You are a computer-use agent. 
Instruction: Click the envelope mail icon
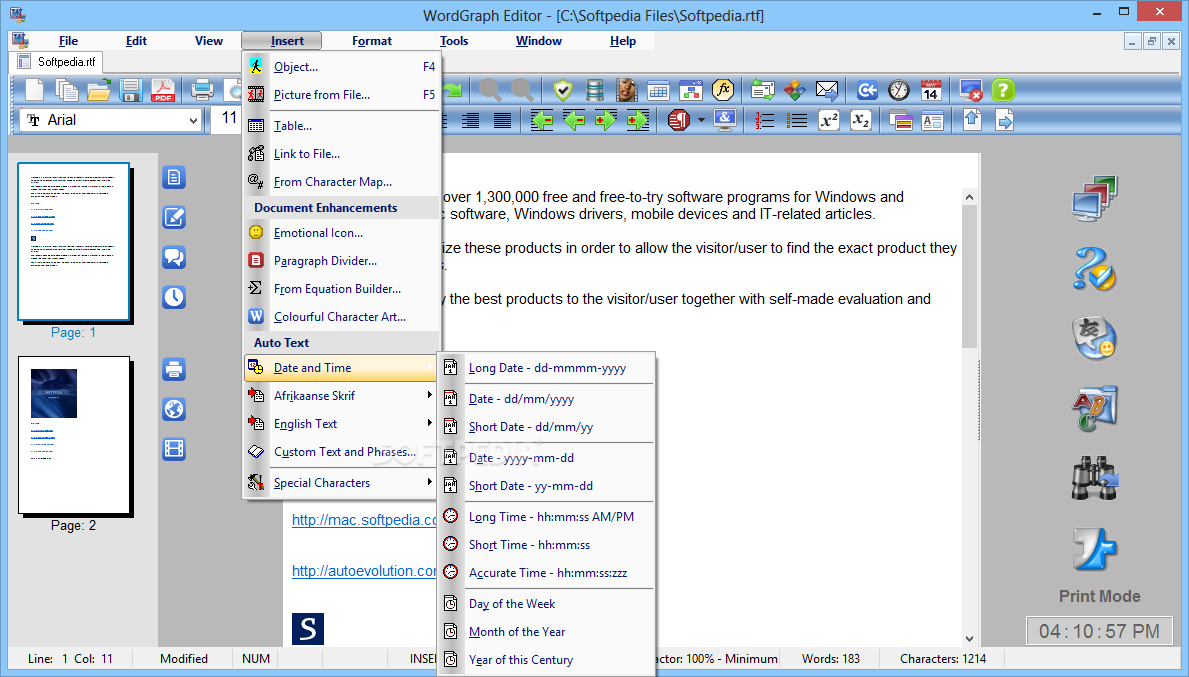click(827, 90)
